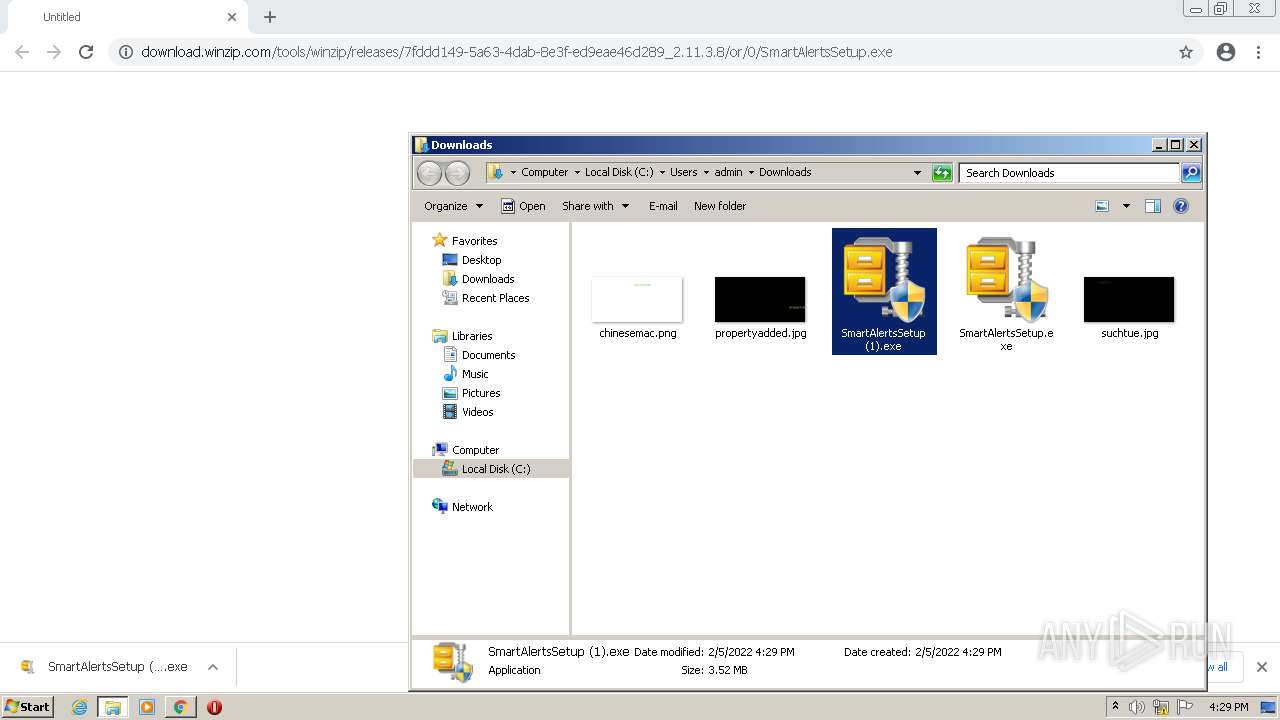Viewport: 1280px width, 720px height.
Task: Click the red stop-sign taskbar icon
Action: (214, 707)
